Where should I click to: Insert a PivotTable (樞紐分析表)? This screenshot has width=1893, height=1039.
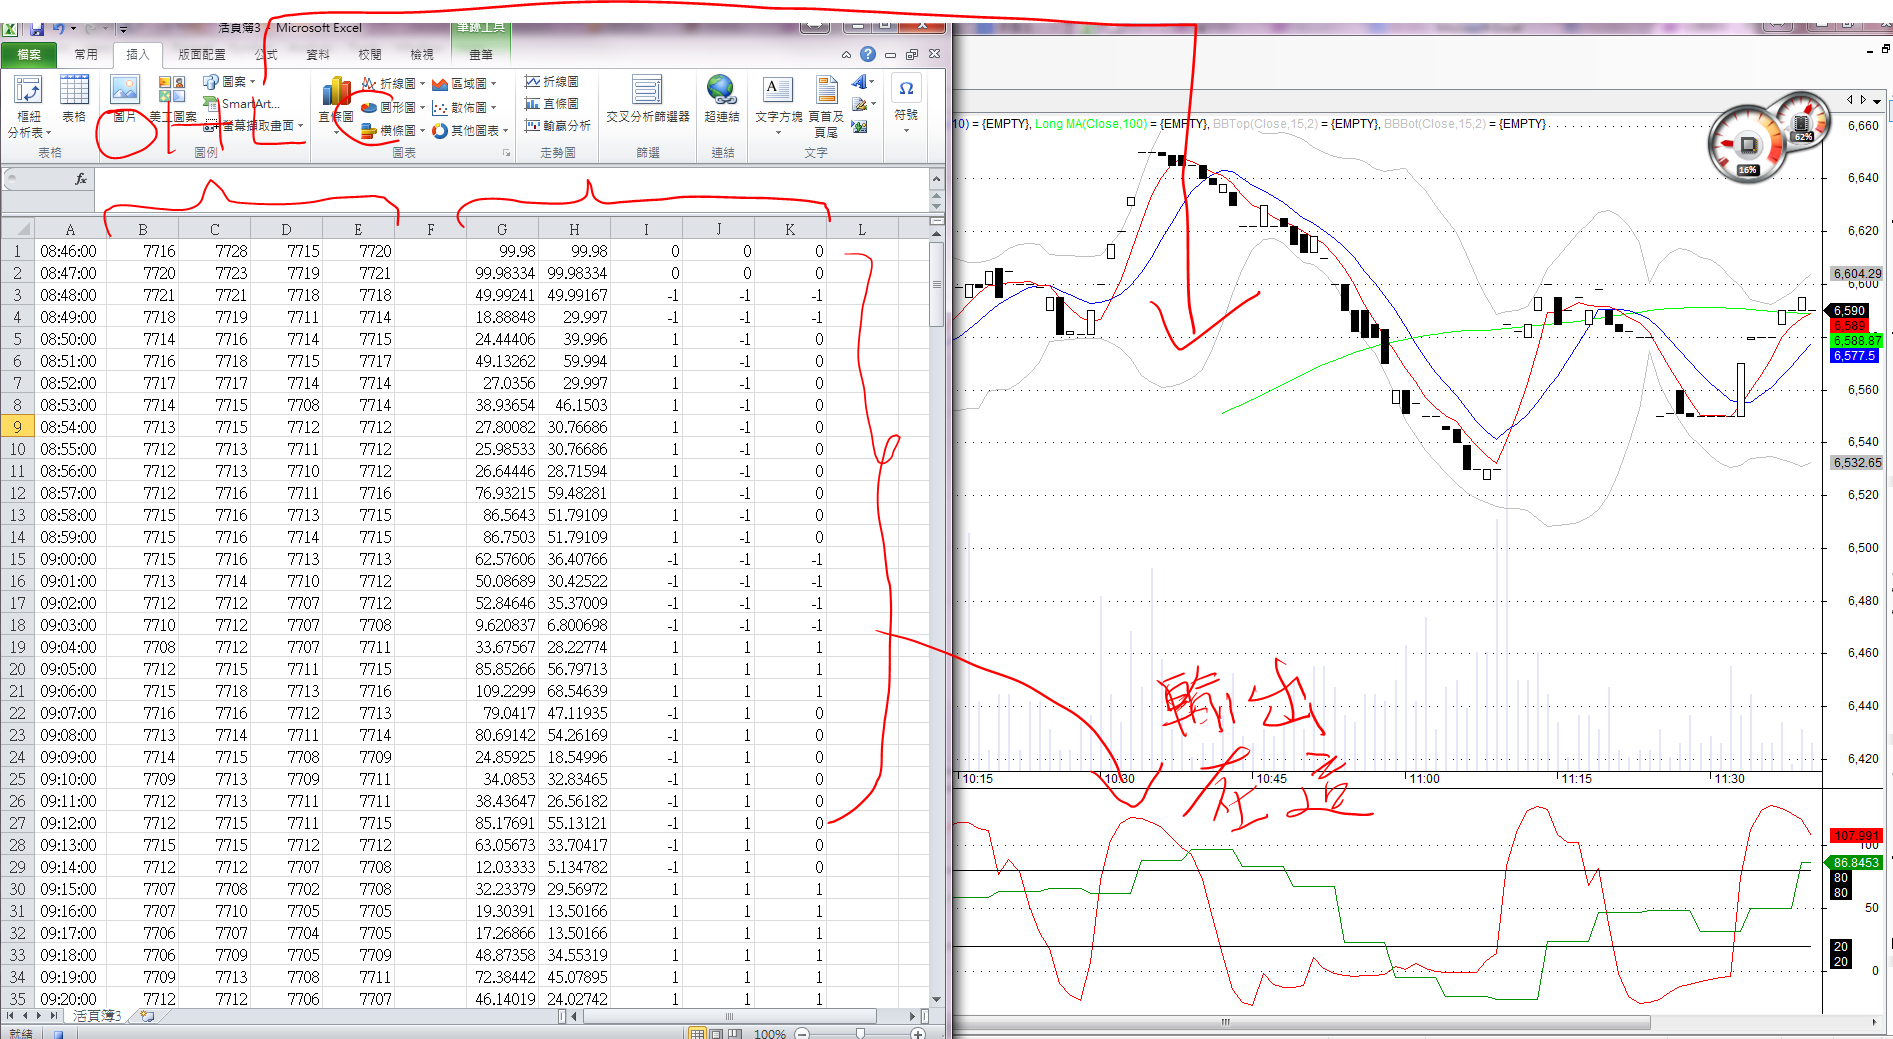click(x=28, y=105)
